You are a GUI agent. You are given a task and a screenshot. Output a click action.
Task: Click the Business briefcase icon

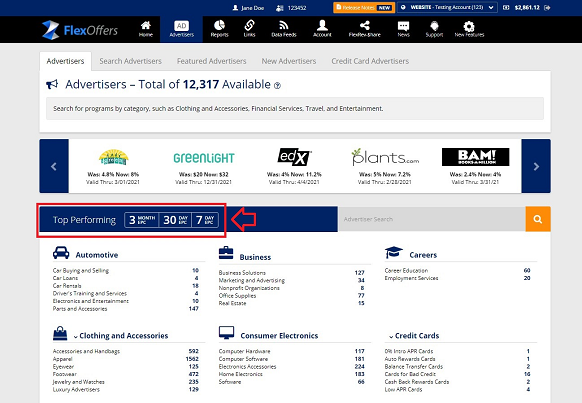click(x=226, y=253)
